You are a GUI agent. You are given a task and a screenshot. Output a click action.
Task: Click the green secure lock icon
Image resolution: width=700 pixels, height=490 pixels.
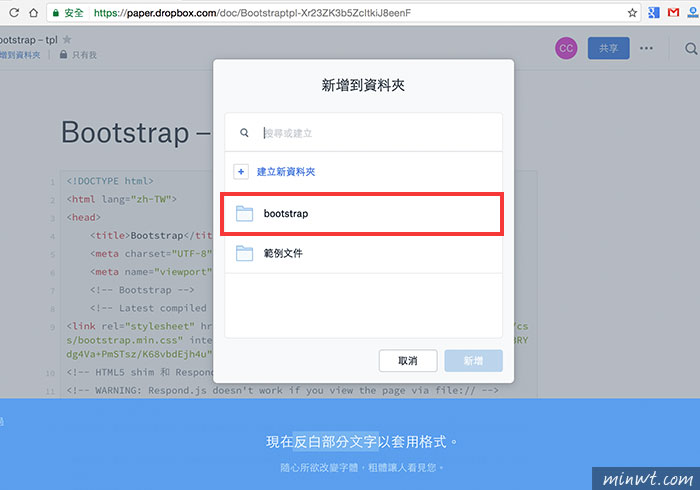tap(56, 13)
